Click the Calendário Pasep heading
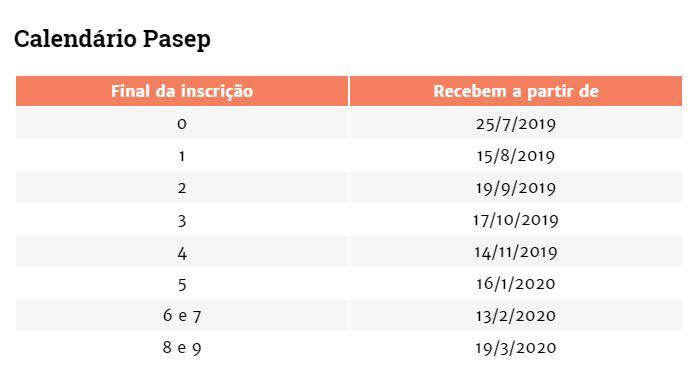 click(x=112, y=39)
